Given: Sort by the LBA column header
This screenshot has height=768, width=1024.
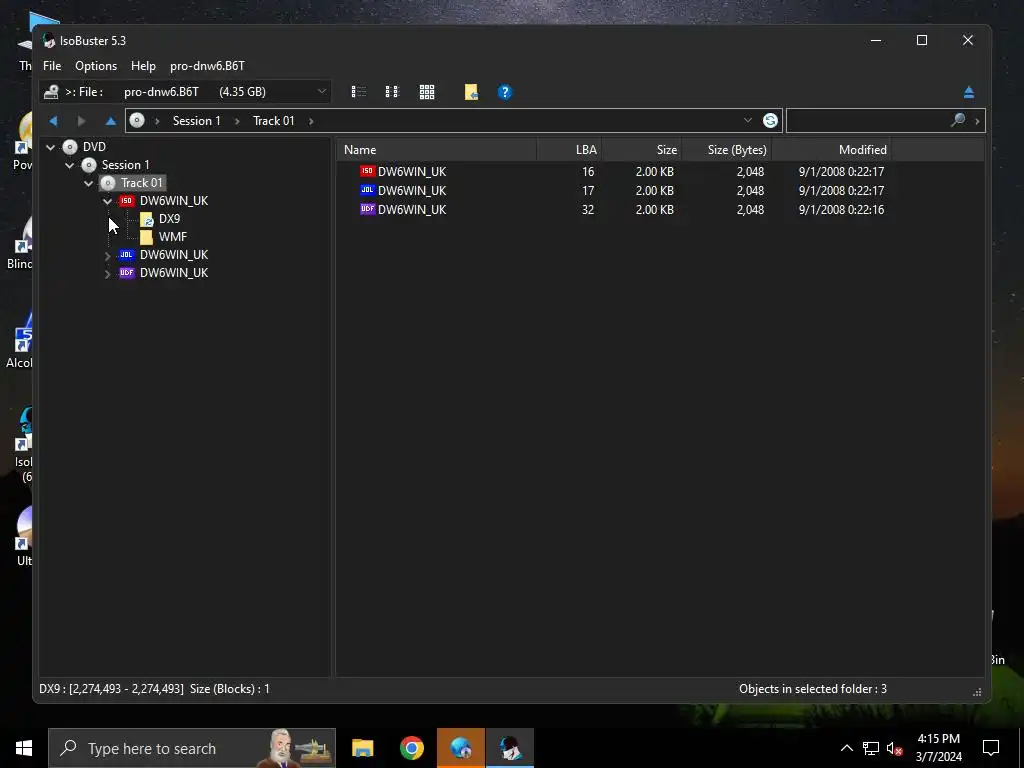Looking at the screenshot, I should click(569, 150).
